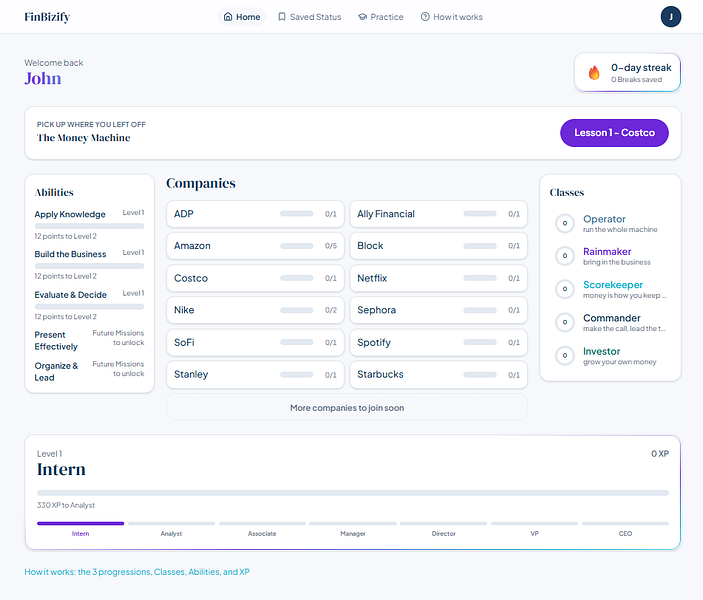Click the Apply Knowledge ability label
The height and width of the screenshot is (600, 703).
[70, 214]
